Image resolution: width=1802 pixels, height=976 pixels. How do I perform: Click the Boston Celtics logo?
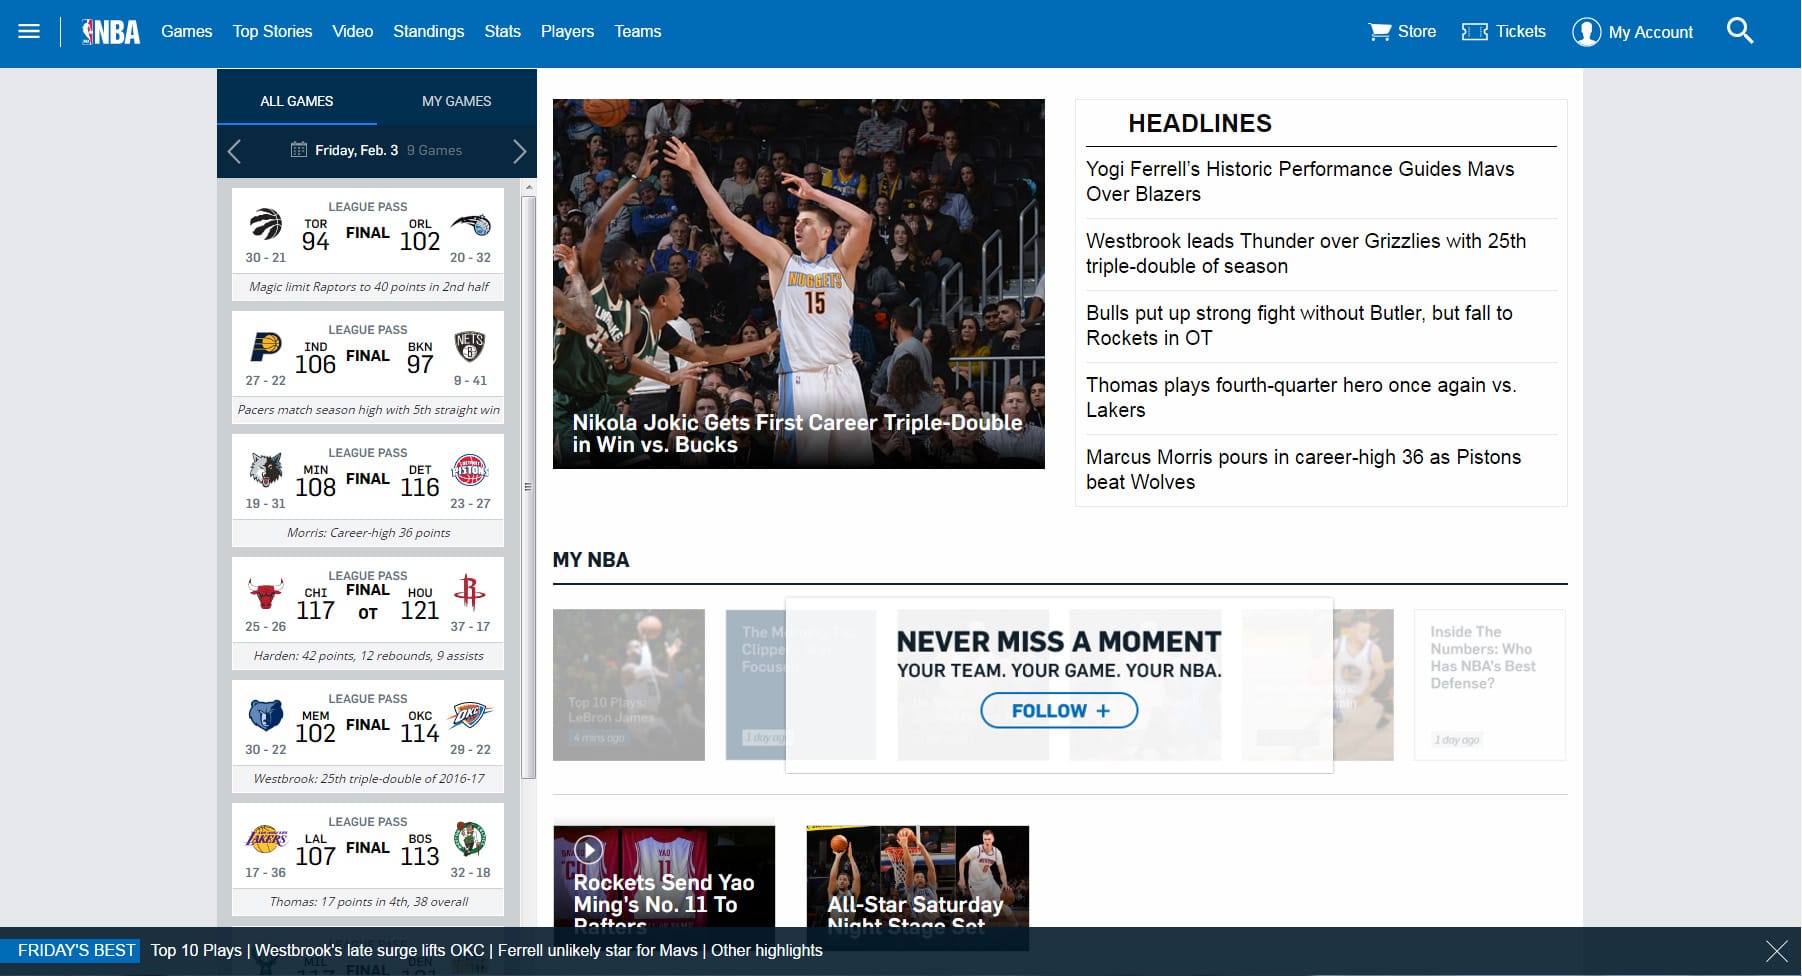(470, 839)
